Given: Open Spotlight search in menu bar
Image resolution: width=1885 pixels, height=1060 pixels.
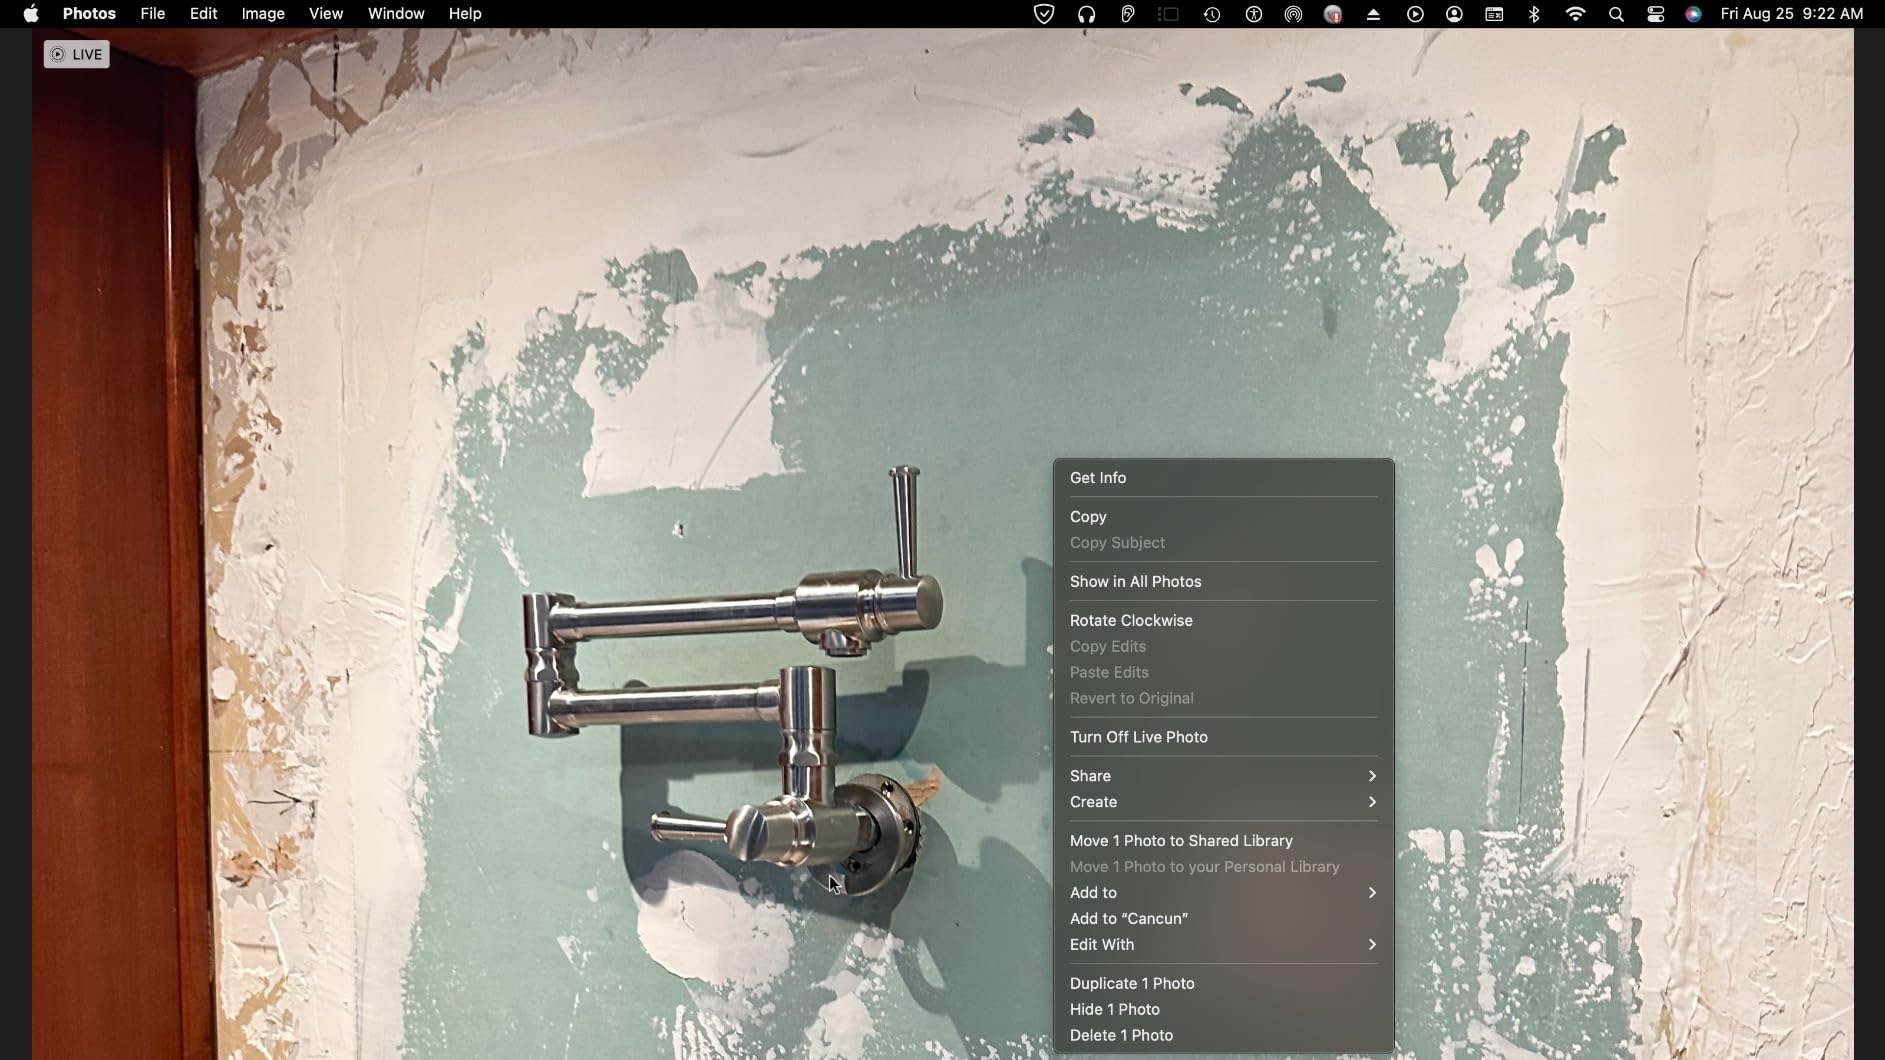Looking at the screenshot, I should [x=1616, y=14].
